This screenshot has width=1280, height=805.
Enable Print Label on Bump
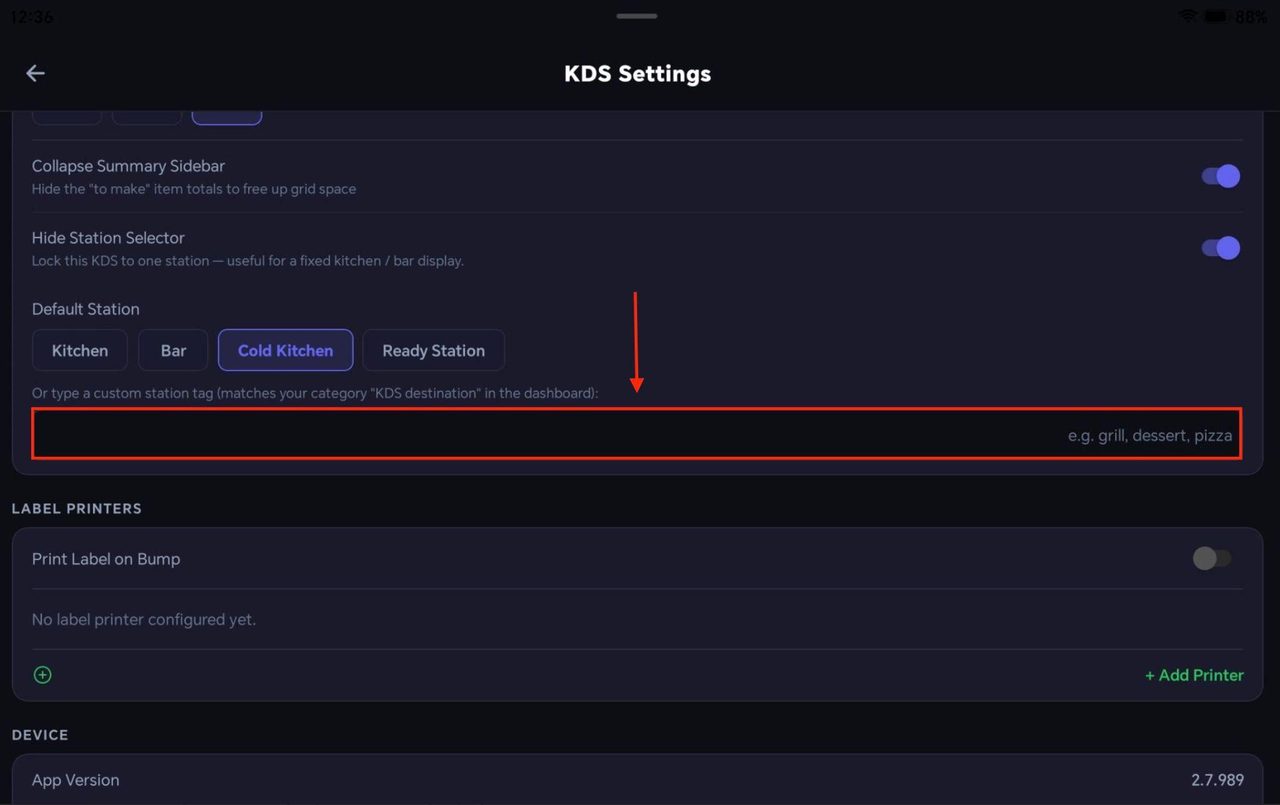(1212, 558)
